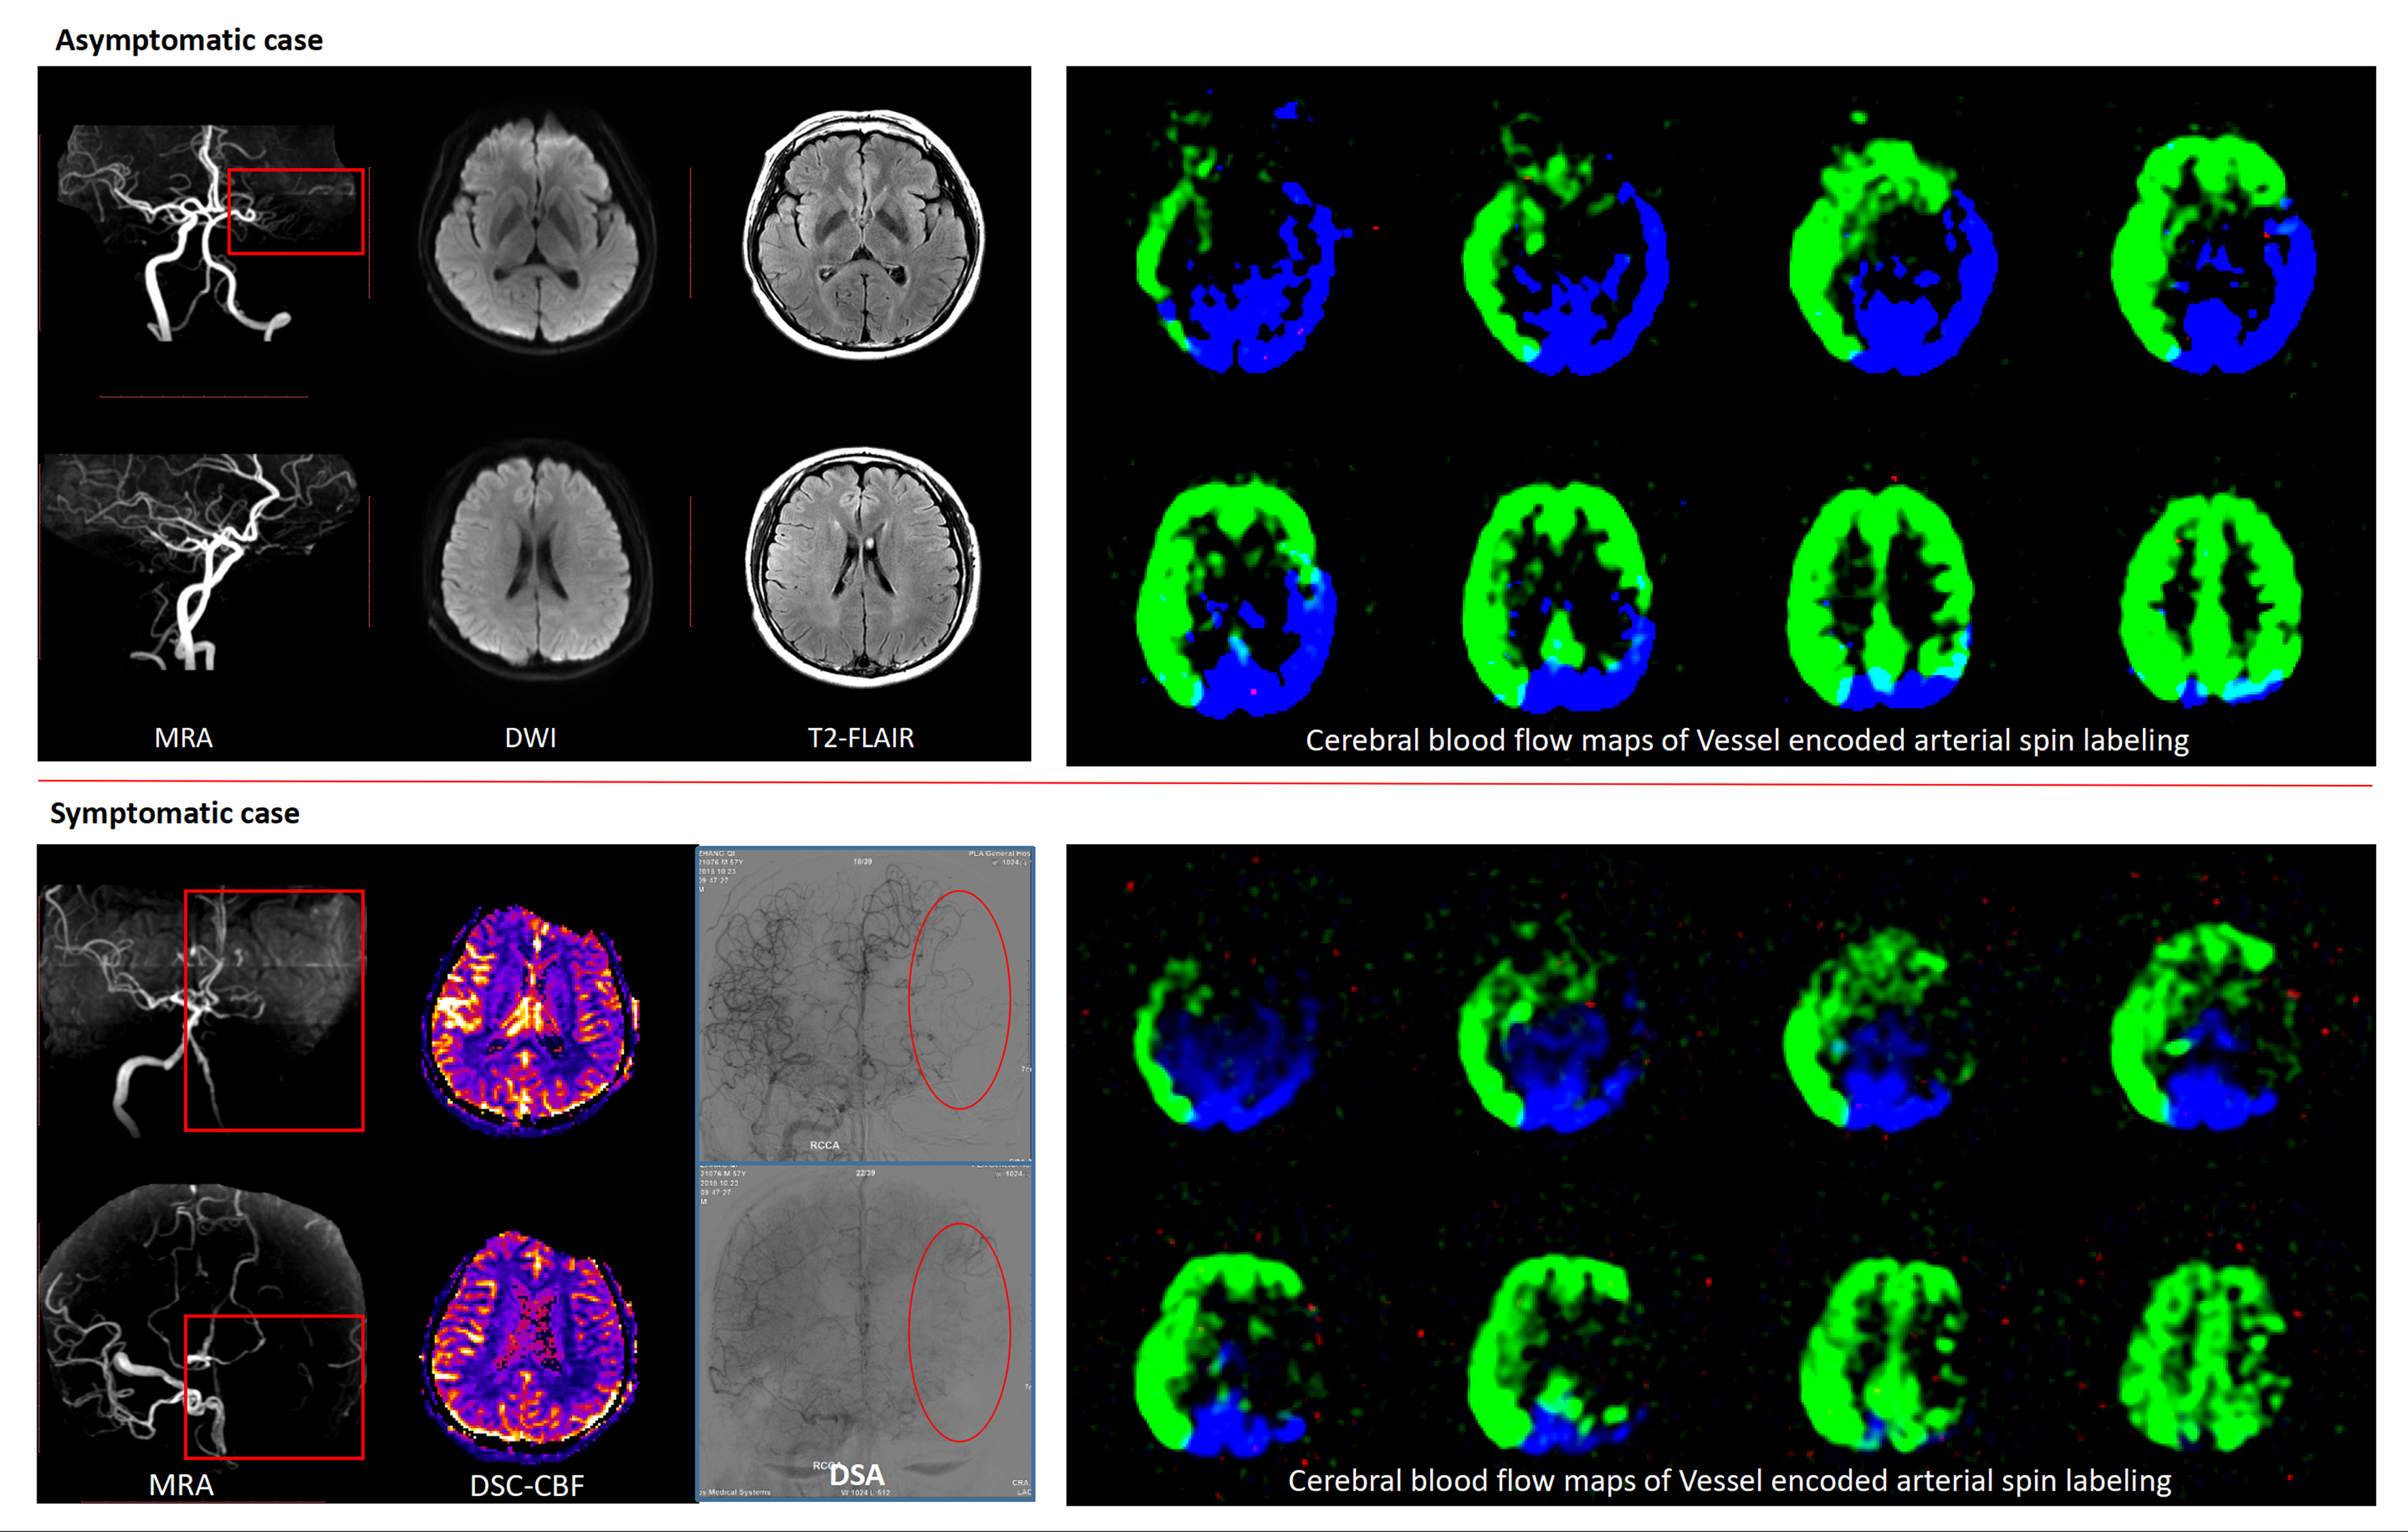Viewport: 2408px width, 1532px height.
Task: Click the 'Asymptomatic case' heading
Action: pyautogui.click(x=189, y=40)
